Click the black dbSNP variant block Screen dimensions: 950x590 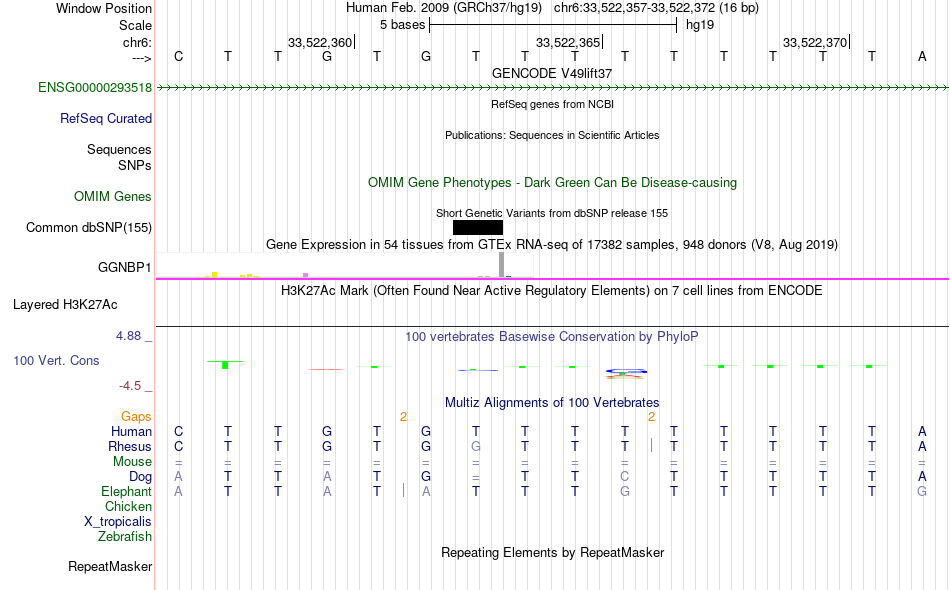[477, 227]
